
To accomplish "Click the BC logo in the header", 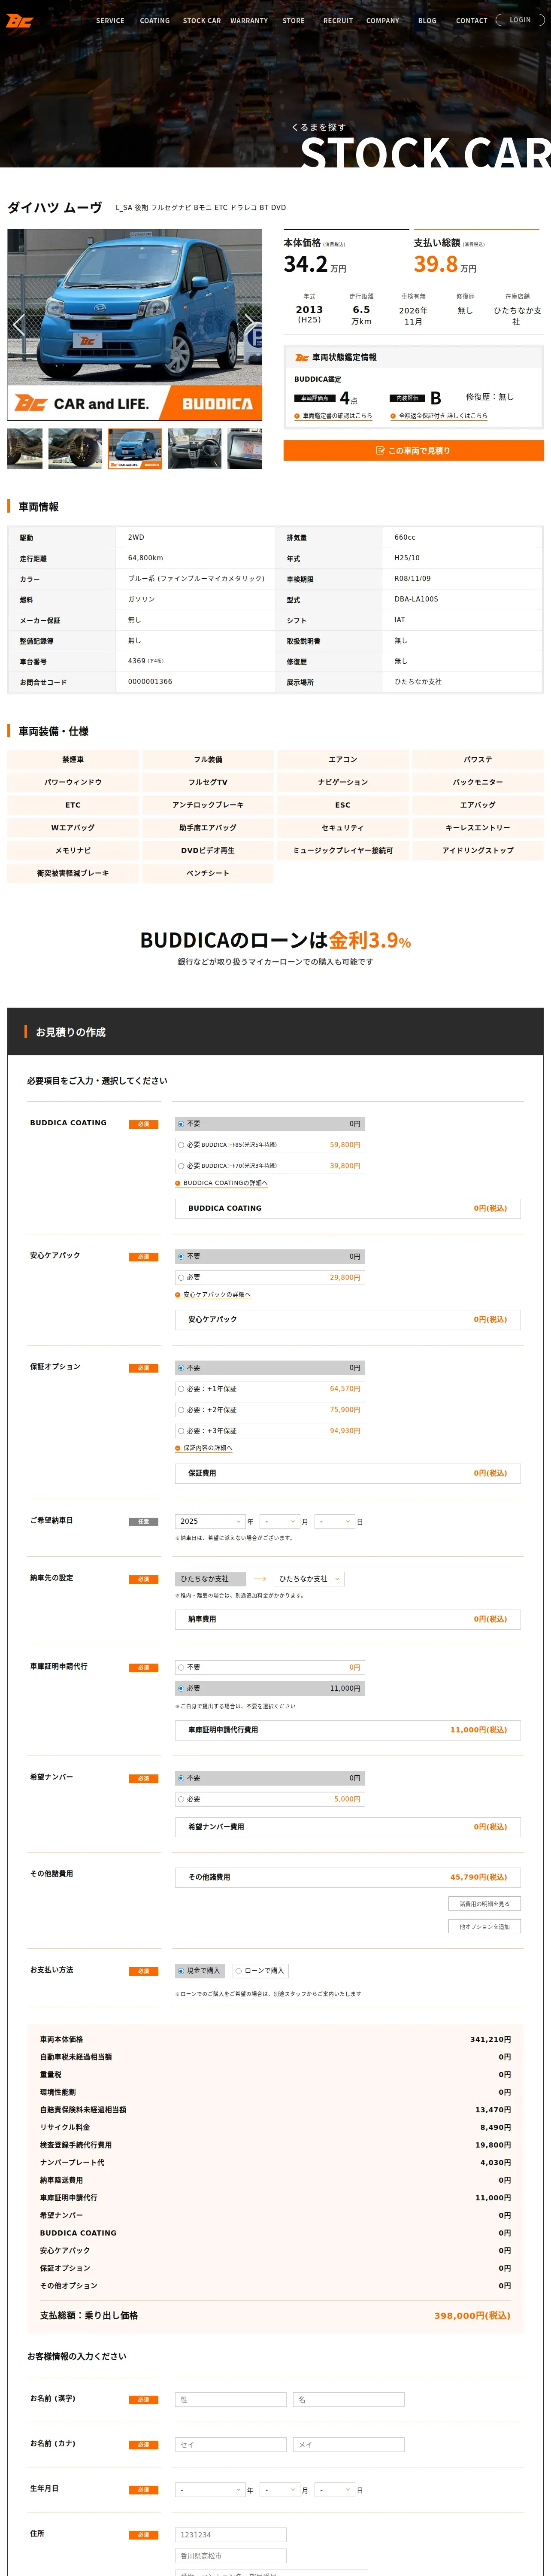I will click(x=19, y=21).
